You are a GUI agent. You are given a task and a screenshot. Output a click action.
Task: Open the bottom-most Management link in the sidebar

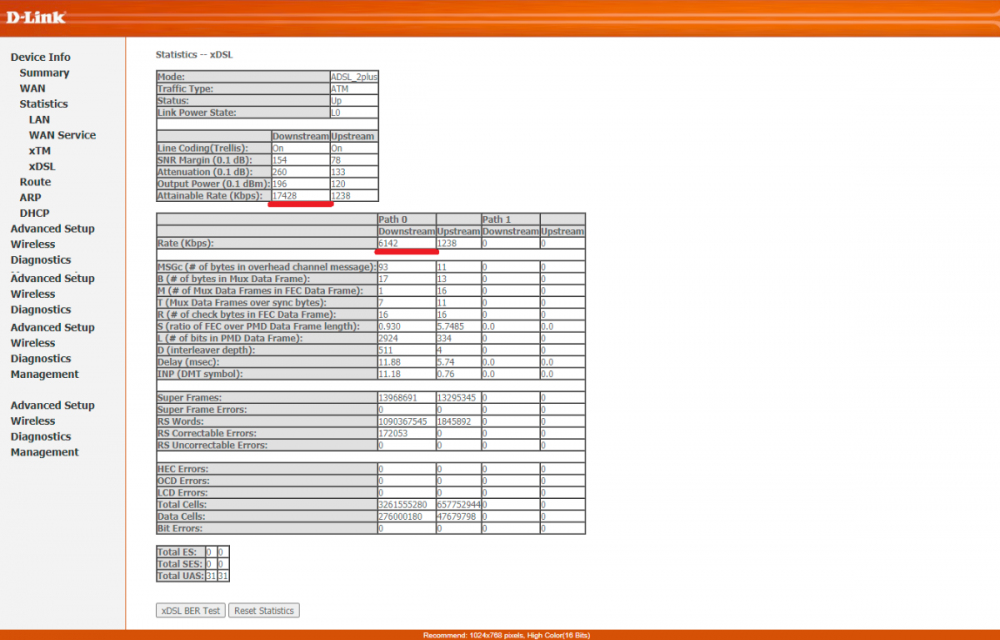44,452
